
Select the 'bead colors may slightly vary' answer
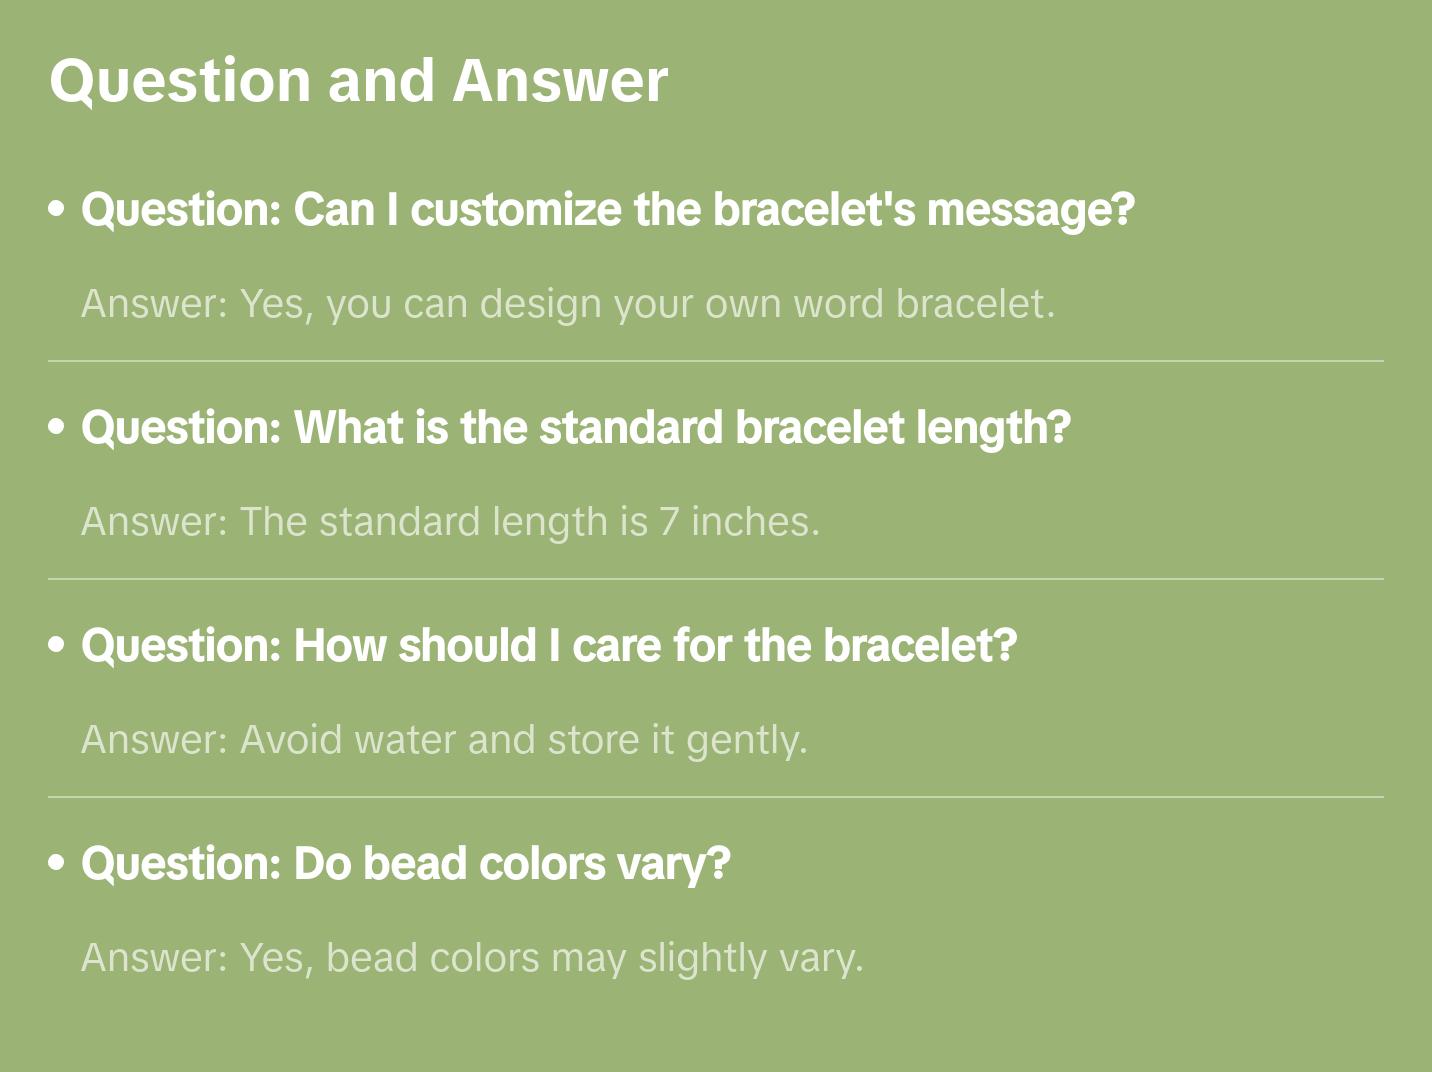(x=472, y=958)
